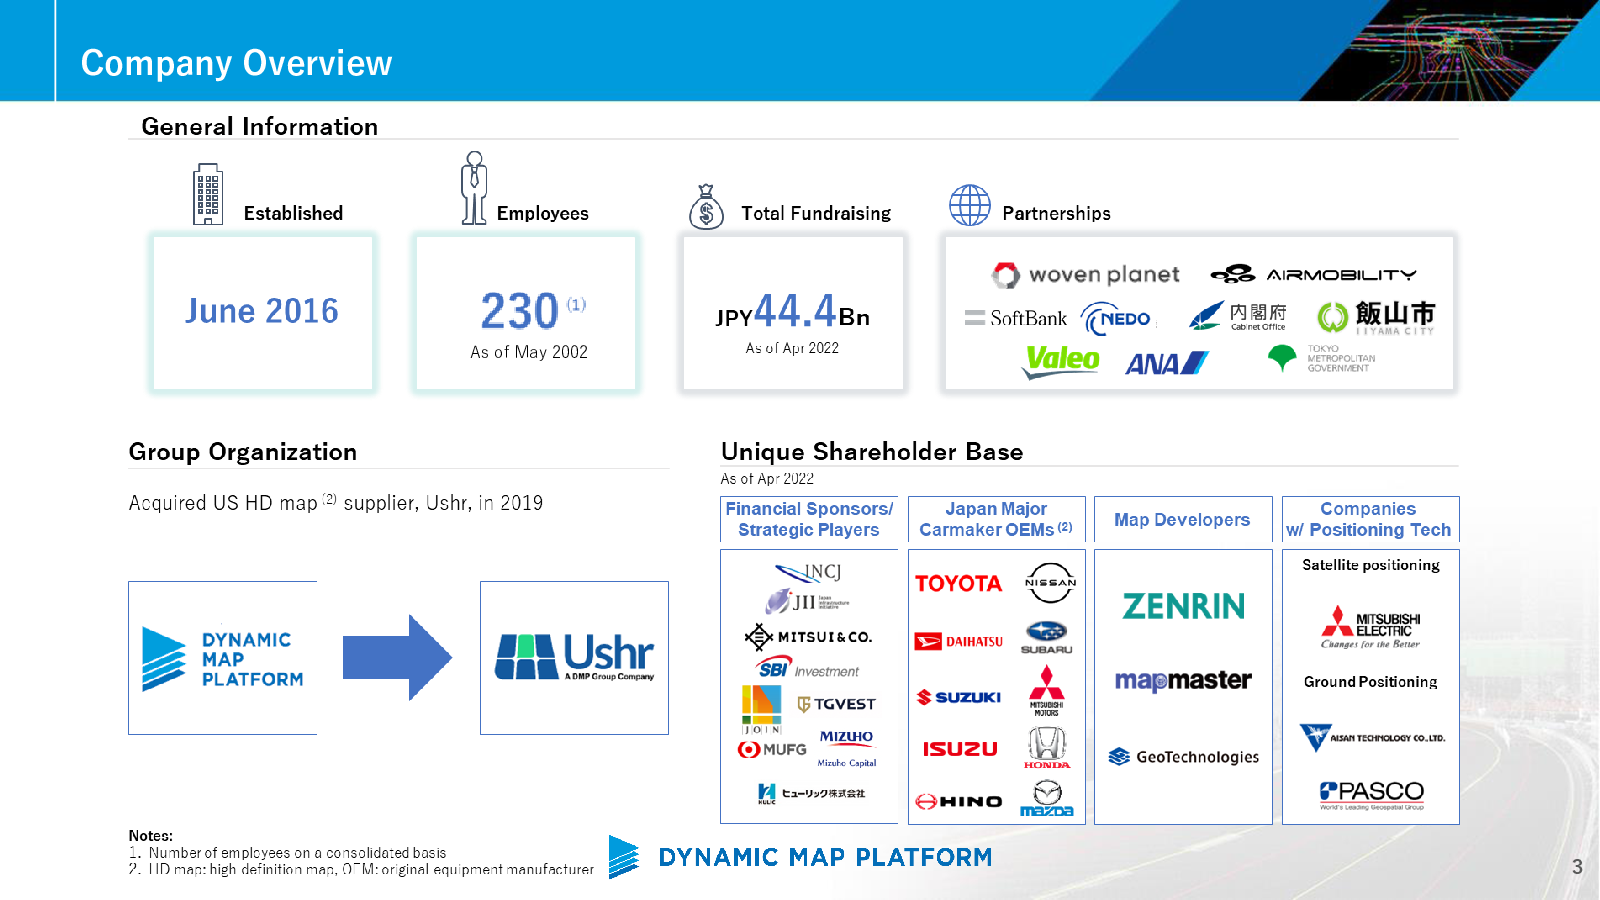The height and width of the screenshot is (900, 1600).
Task: Click the money bag icon beside Total Fundraising
Action: [x=706, y=207]
